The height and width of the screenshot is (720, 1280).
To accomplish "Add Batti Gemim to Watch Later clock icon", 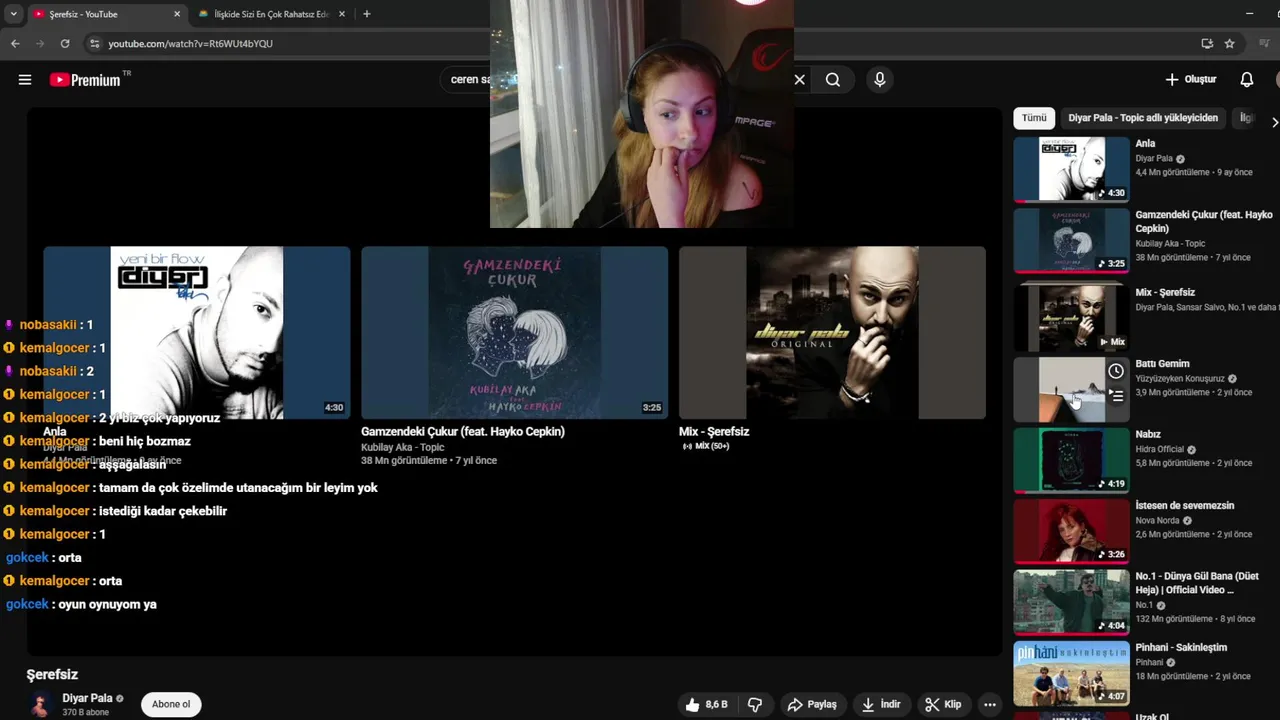I will [x=1116, y=371].
